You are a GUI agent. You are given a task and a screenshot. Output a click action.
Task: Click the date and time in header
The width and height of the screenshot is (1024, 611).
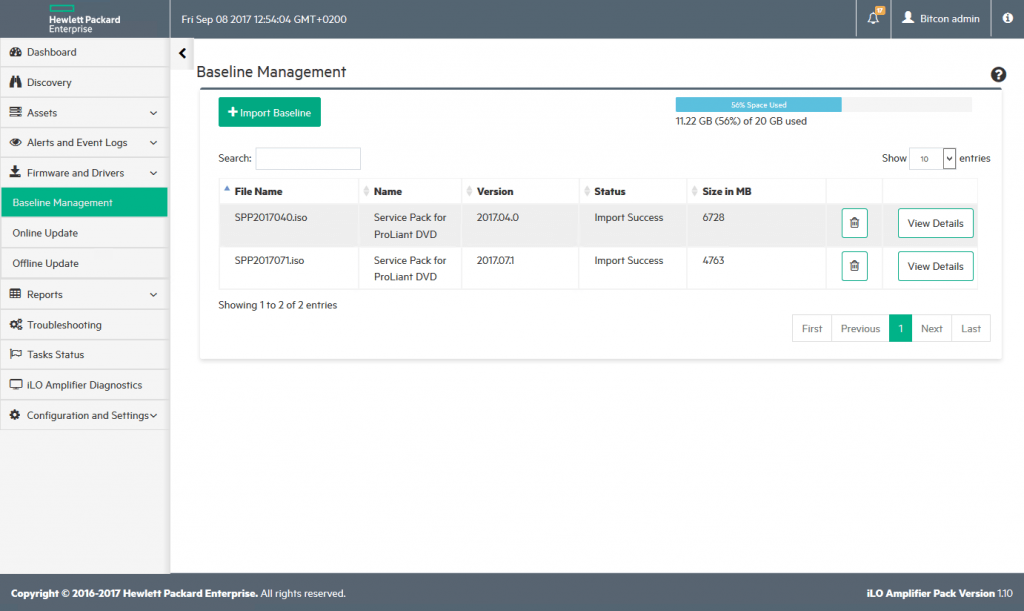coord(264,19)
